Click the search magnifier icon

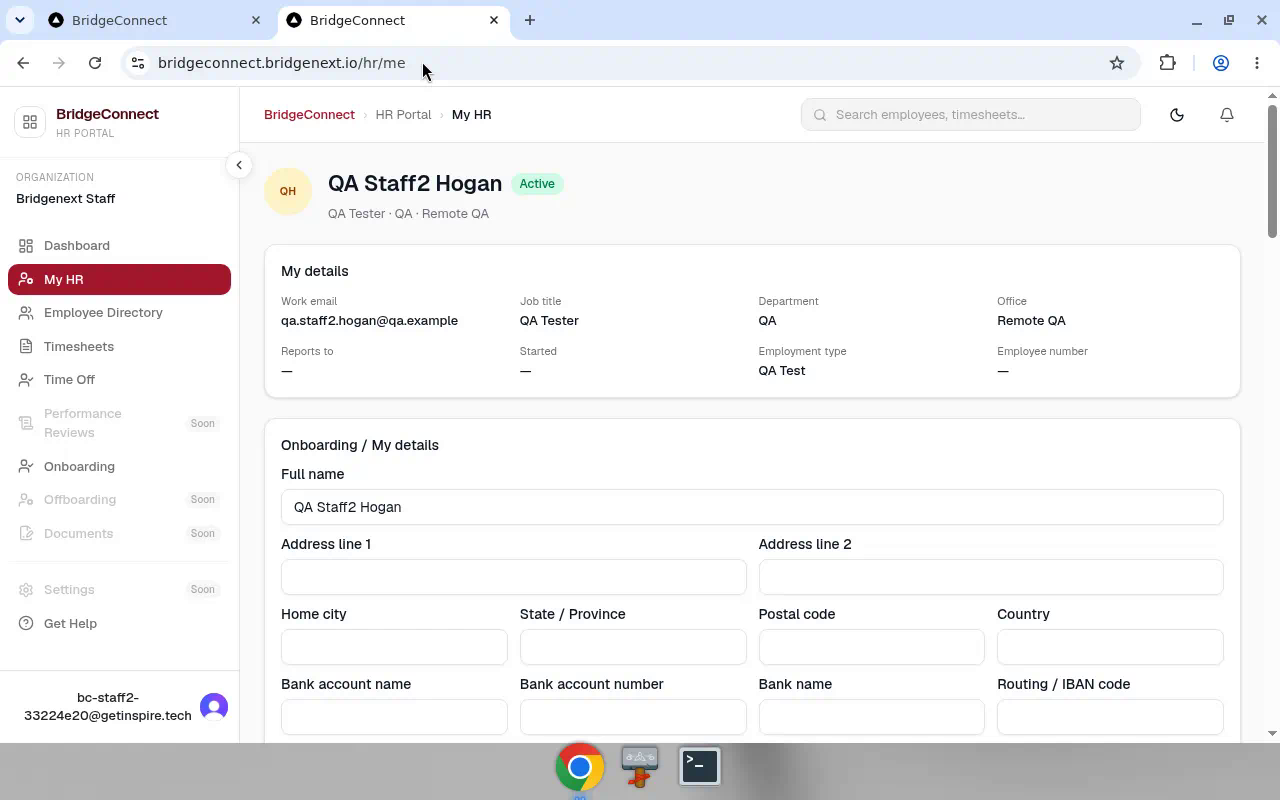[x=820, y=115]
